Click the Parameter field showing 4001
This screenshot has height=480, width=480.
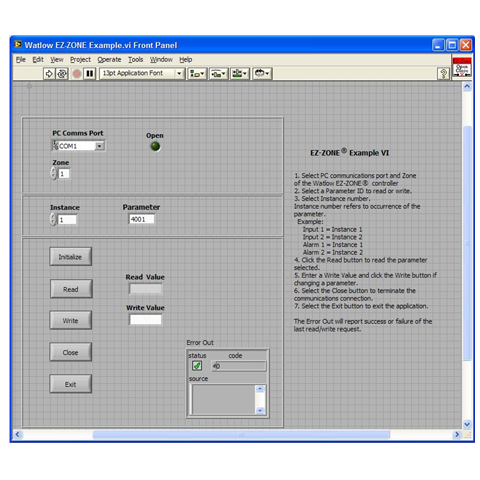[x=142, y=219]
